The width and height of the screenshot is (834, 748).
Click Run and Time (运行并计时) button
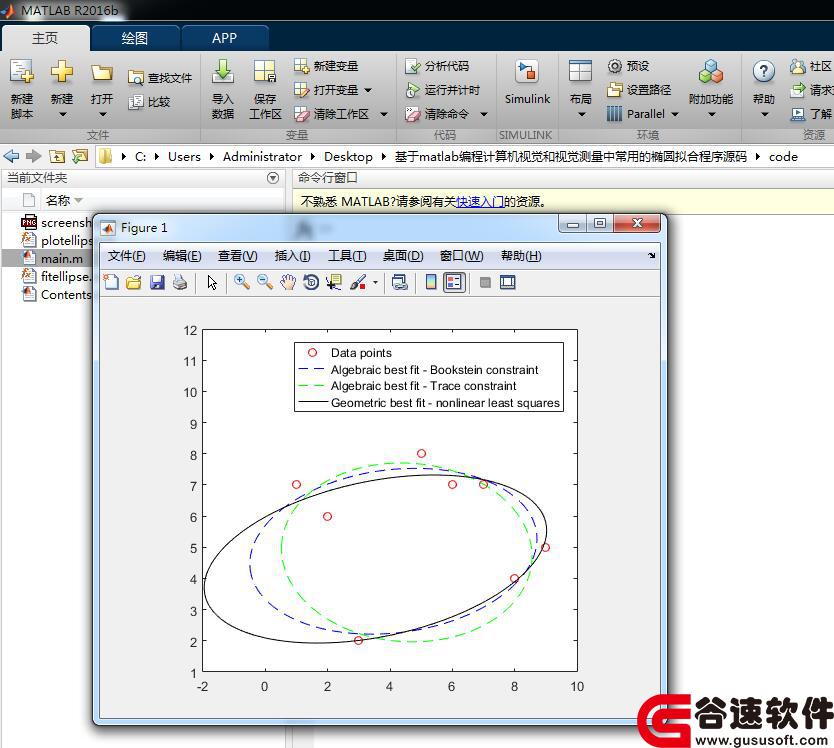coord(443,90)
